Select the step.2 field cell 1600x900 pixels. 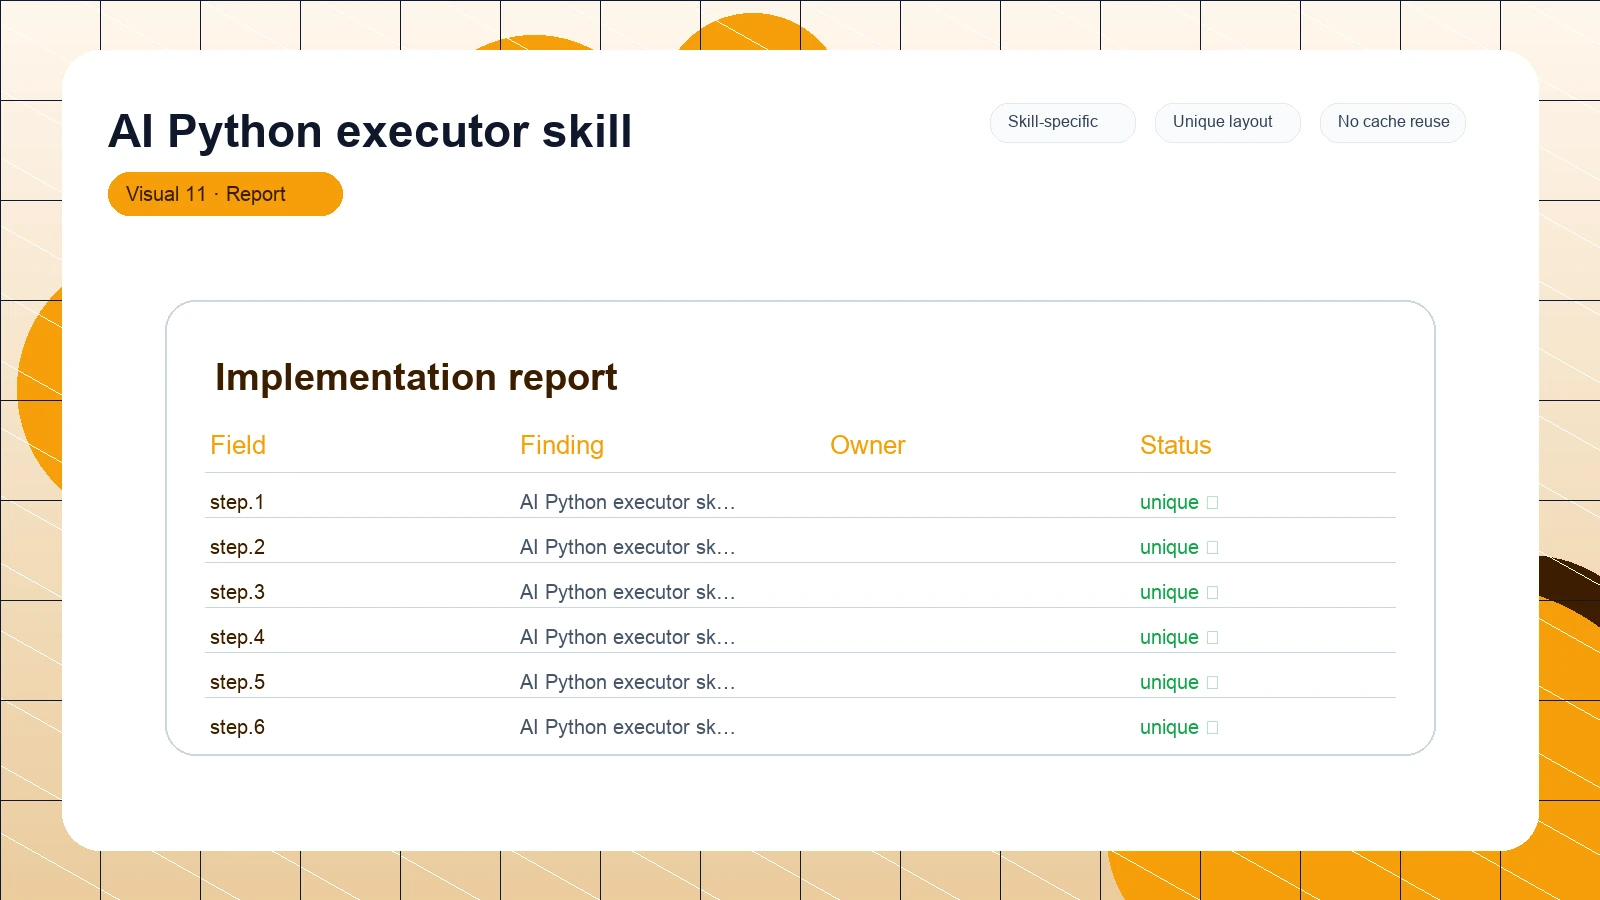coord(237,547)
